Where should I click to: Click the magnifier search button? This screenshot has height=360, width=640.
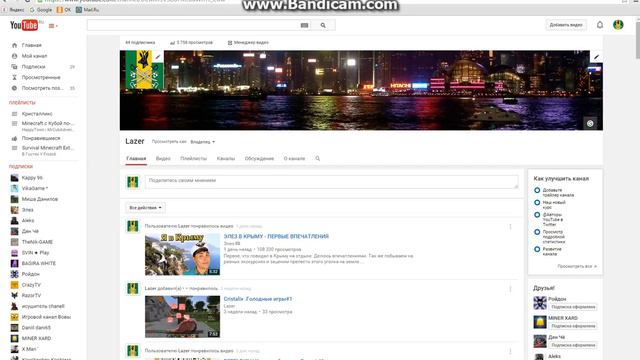click(323, 25)
